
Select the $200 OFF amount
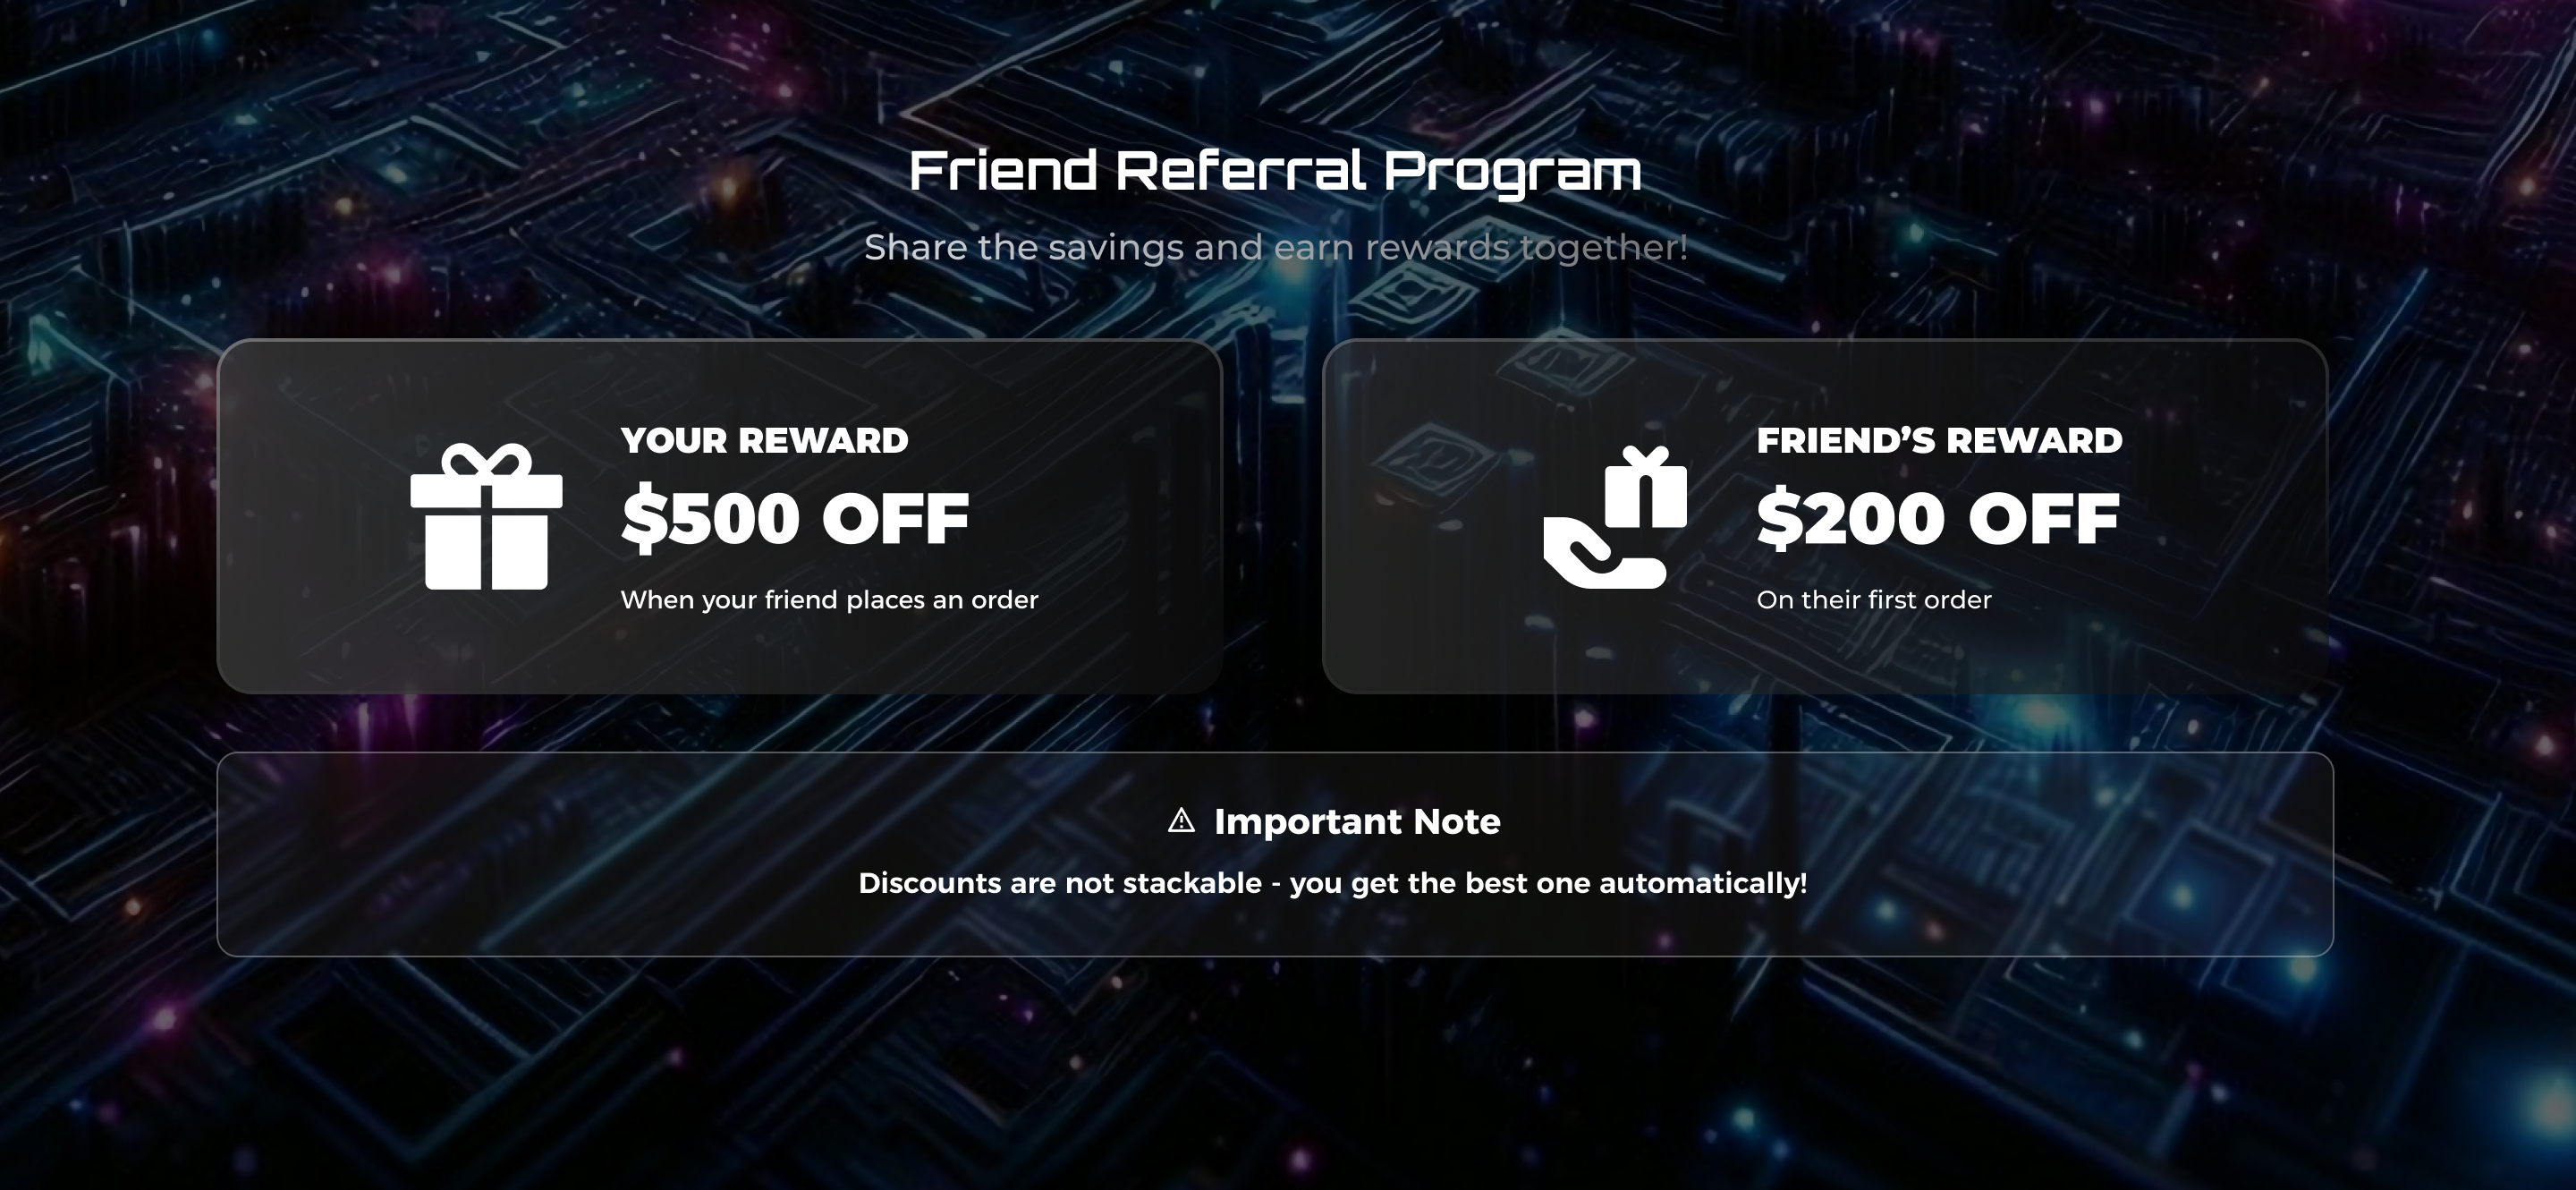click(1937, 519)
